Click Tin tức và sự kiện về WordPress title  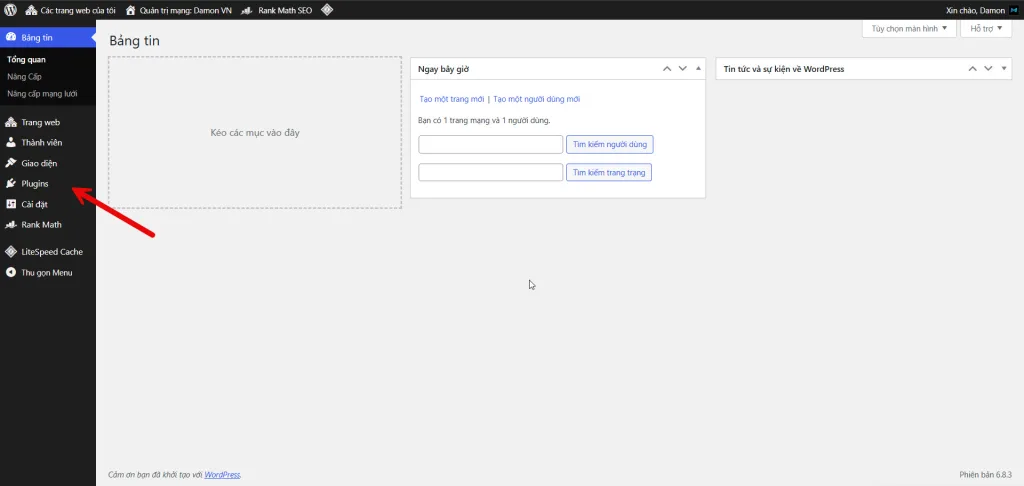(784, 69)
